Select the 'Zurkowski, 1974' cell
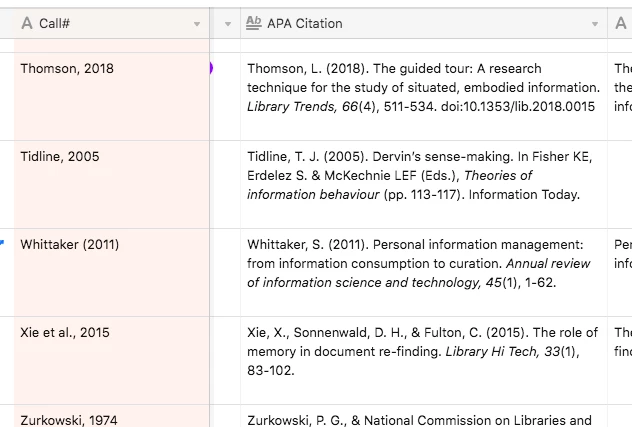This screenshot has height=427, width=632. coord(112,416)
